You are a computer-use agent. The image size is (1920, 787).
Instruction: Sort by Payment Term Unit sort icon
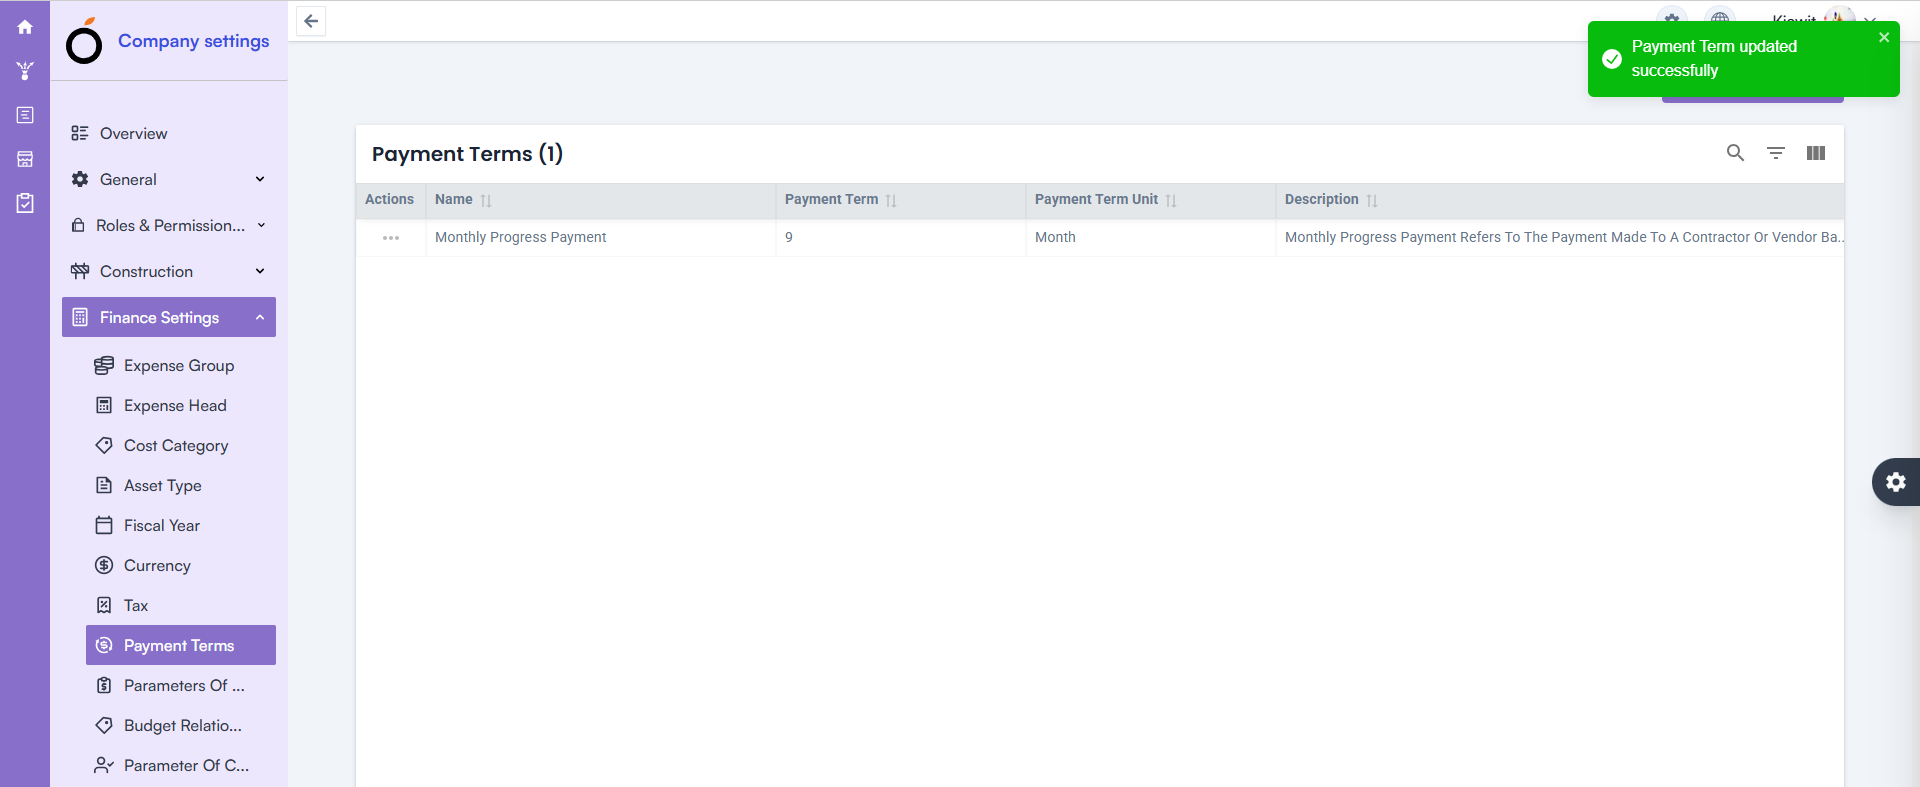point(1171,200)
